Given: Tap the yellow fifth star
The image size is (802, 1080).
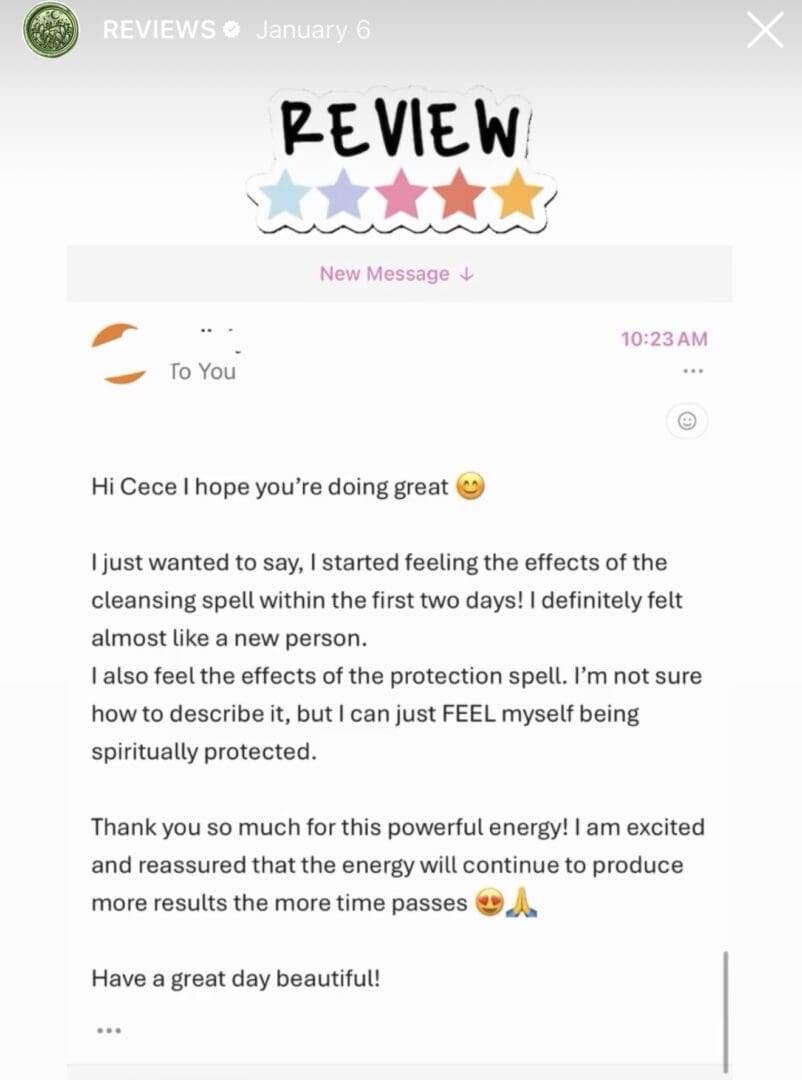Looking at the screenshot, I should 516,195.
